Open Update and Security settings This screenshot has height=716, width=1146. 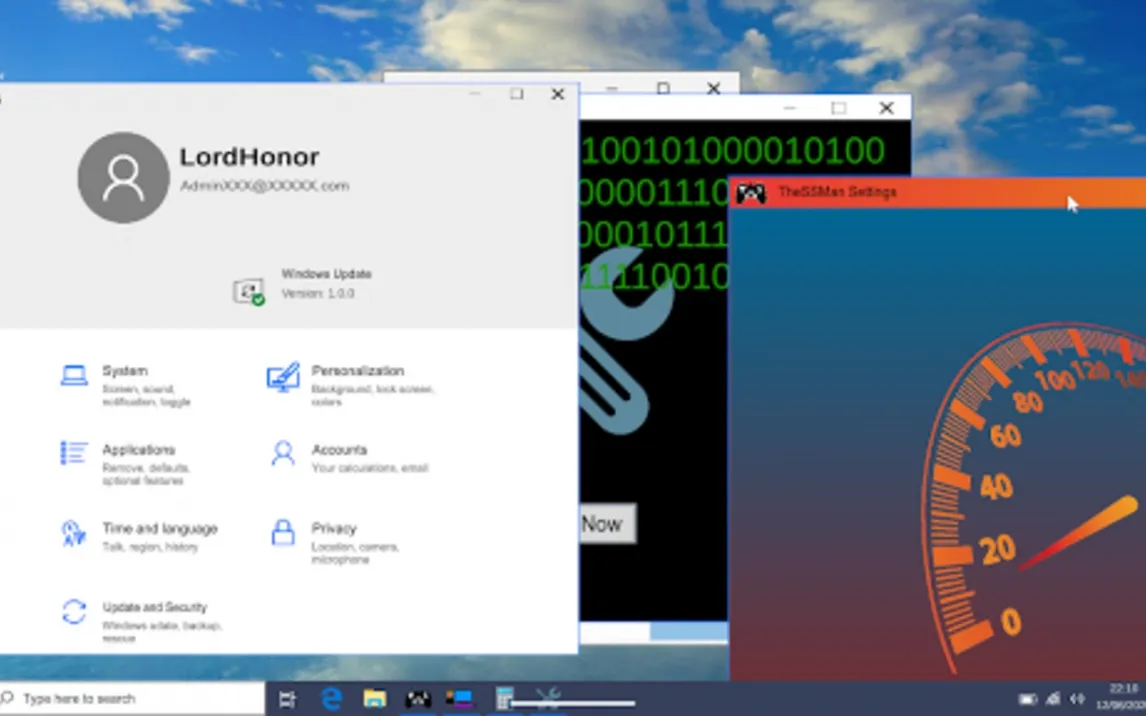coord(140,622)
